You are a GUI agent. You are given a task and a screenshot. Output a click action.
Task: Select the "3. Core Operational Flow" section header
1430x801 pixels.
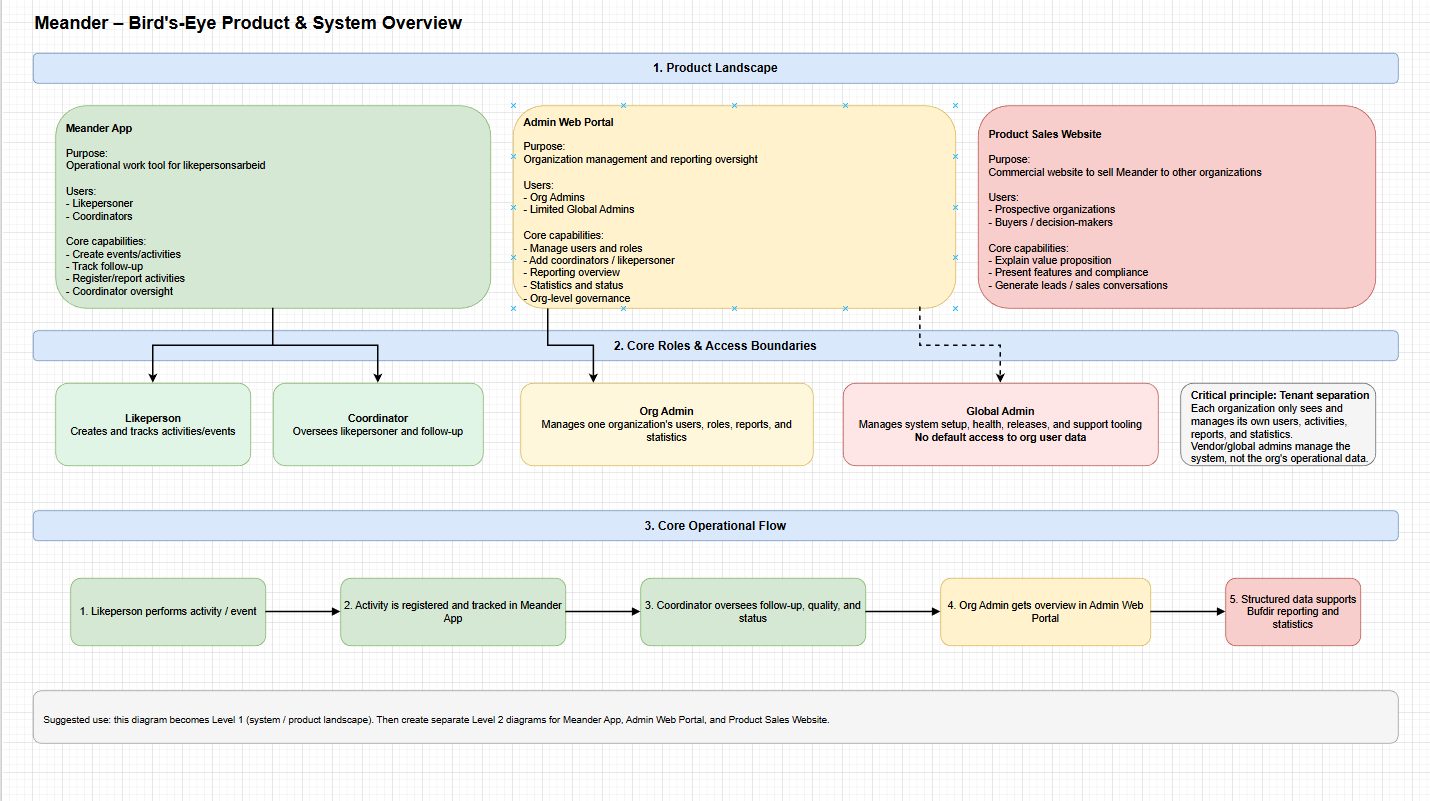715,526
